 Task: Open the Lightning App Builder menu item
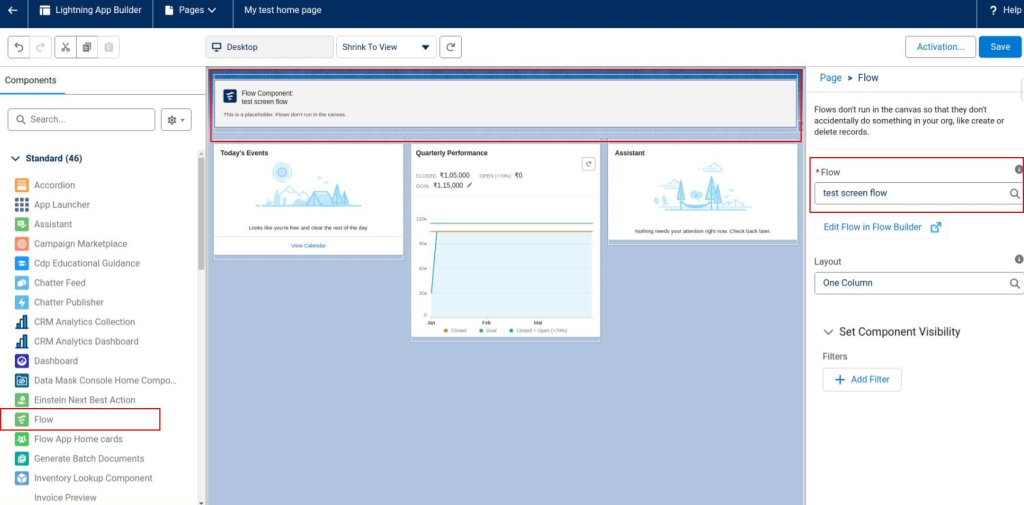pyautogui.click(x=90, y=10)
